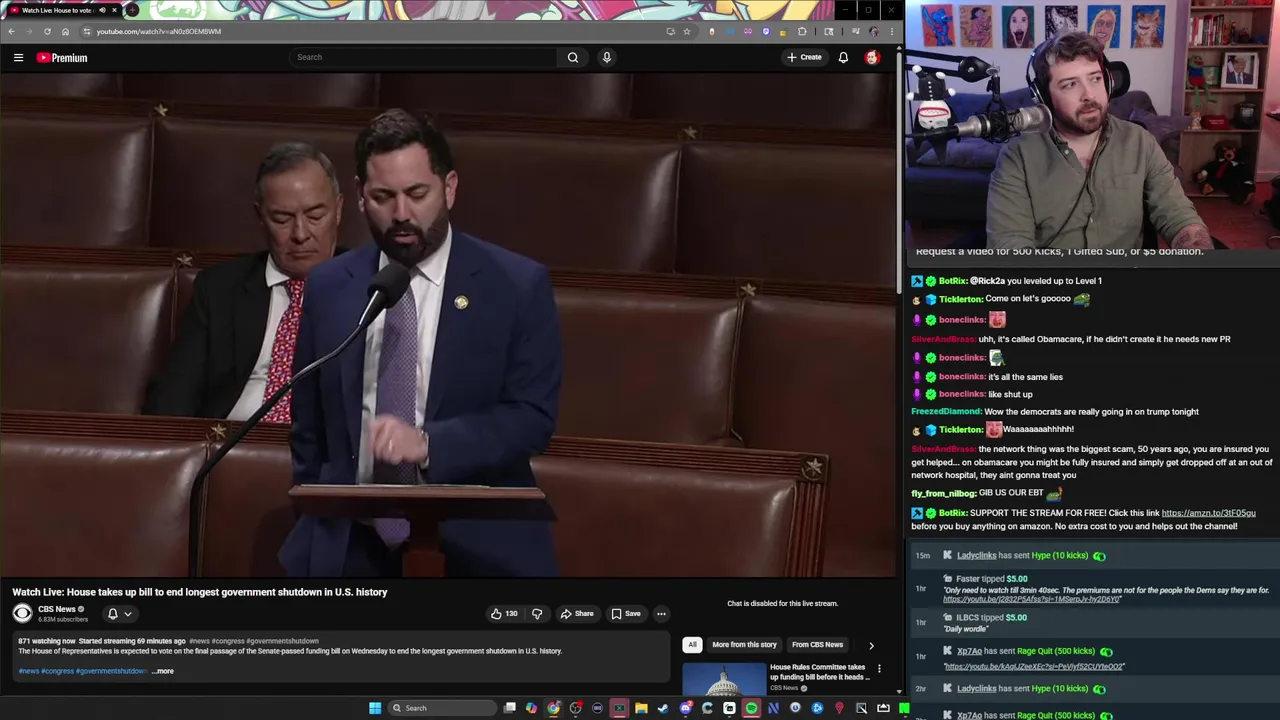Open Windows Start menu
1280x720 pixels.
[375, 708]
